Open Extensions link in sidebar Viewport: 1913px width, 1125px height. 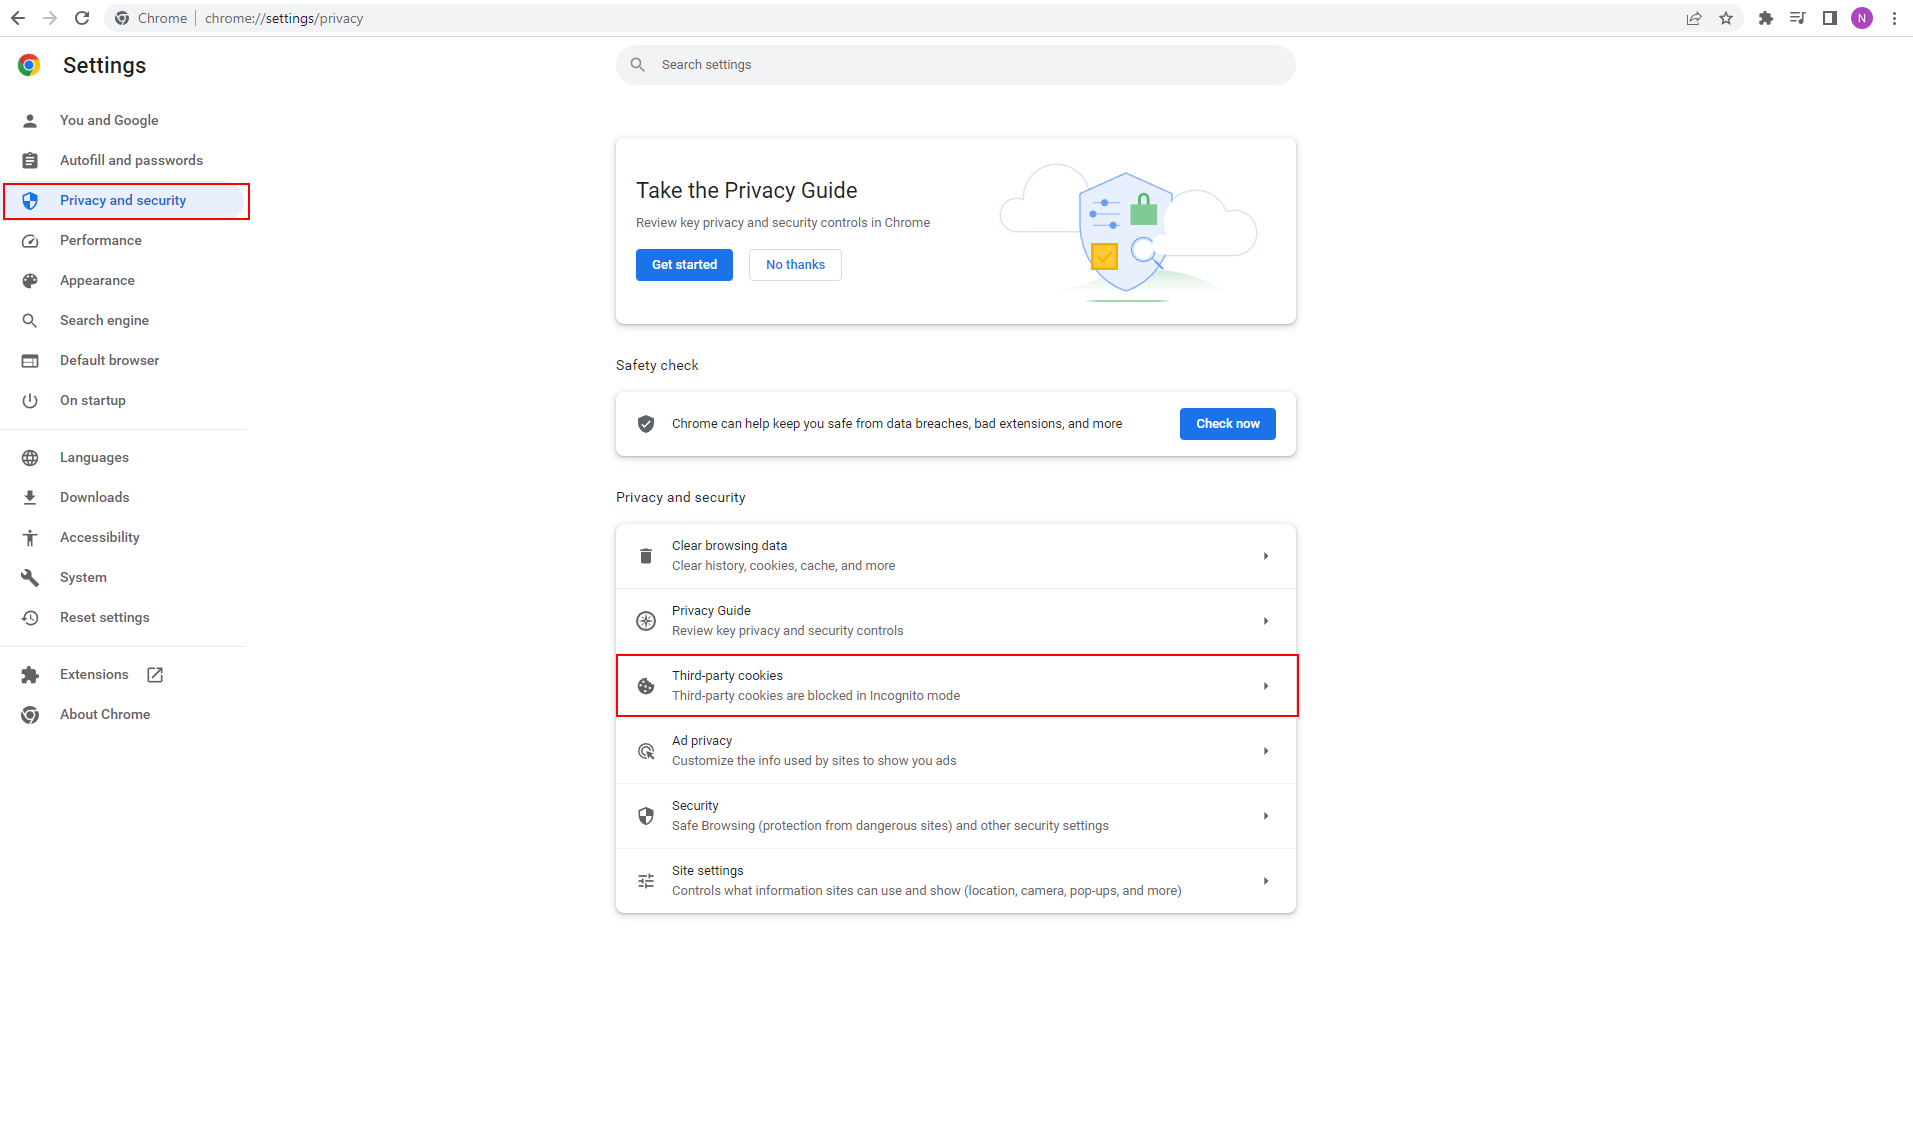pyautogui.click(x=94, y=675)
